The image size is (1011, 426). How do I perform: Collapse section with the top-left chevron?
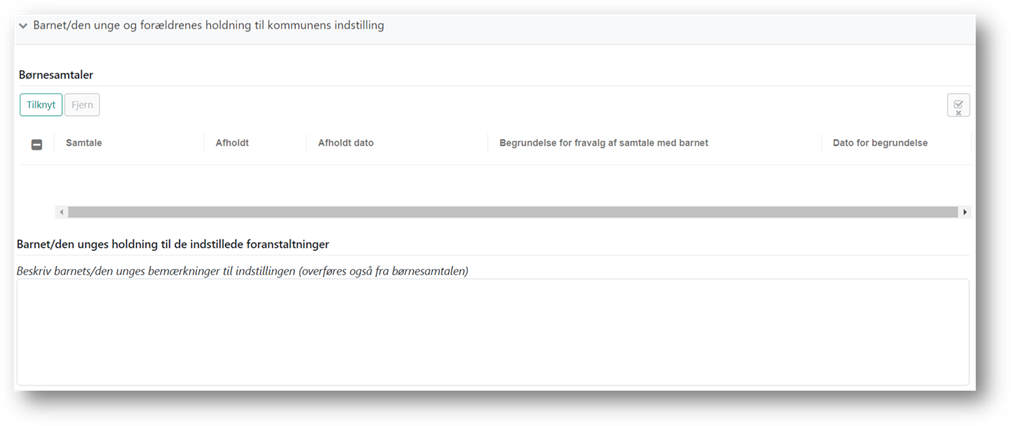point(23,25)
